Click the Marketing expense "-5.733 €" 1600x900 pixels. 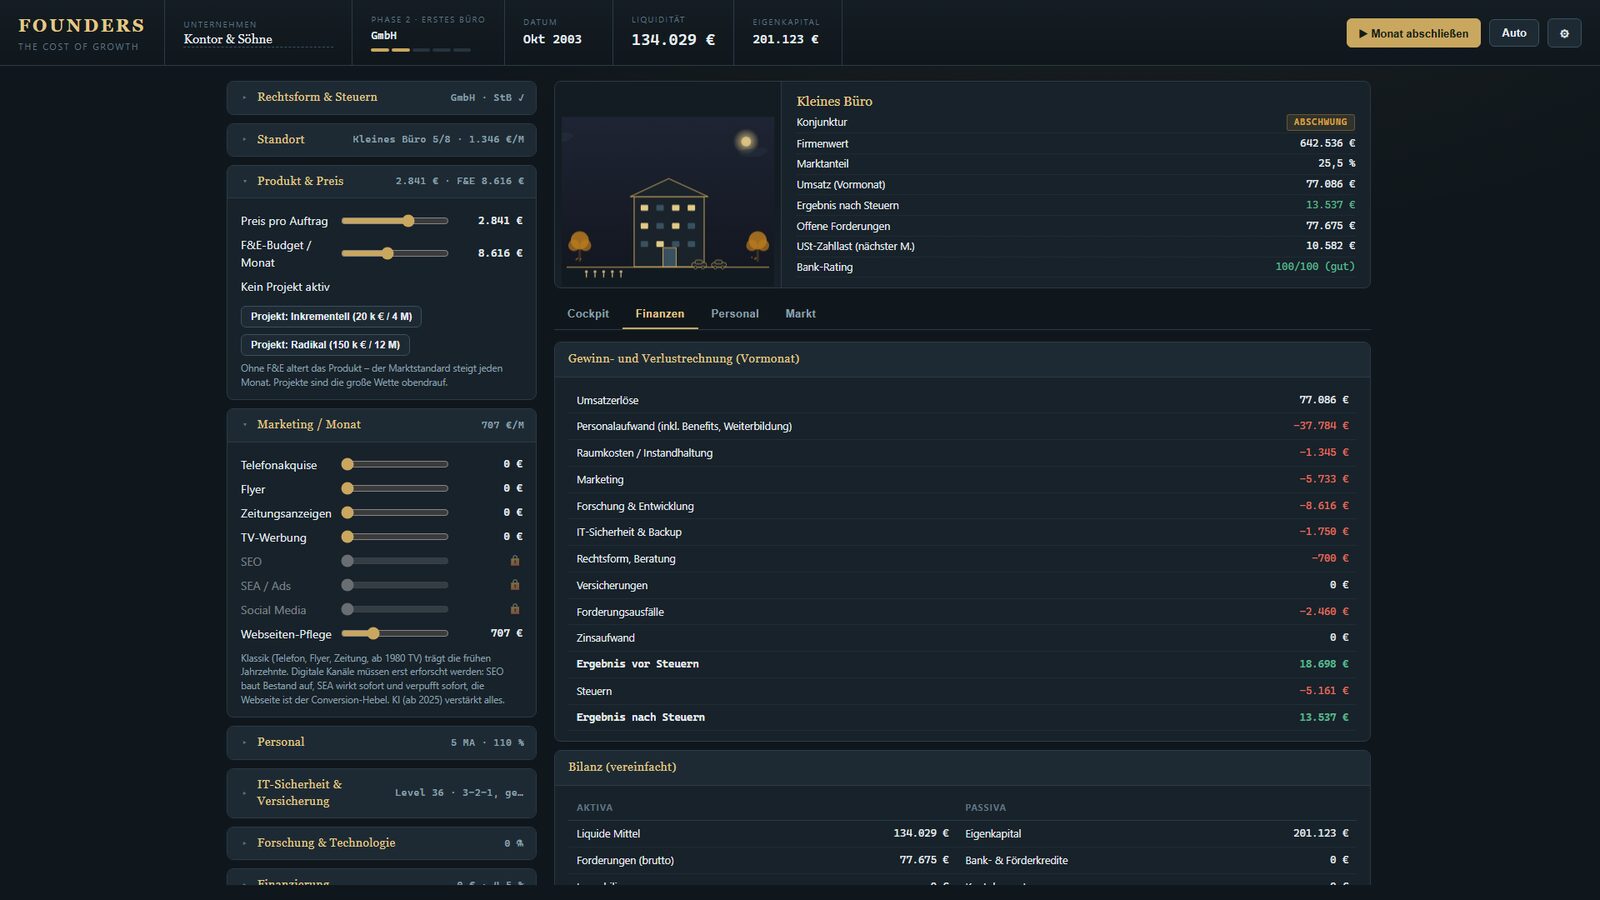pyautogui.click(x=1323, y=480)
